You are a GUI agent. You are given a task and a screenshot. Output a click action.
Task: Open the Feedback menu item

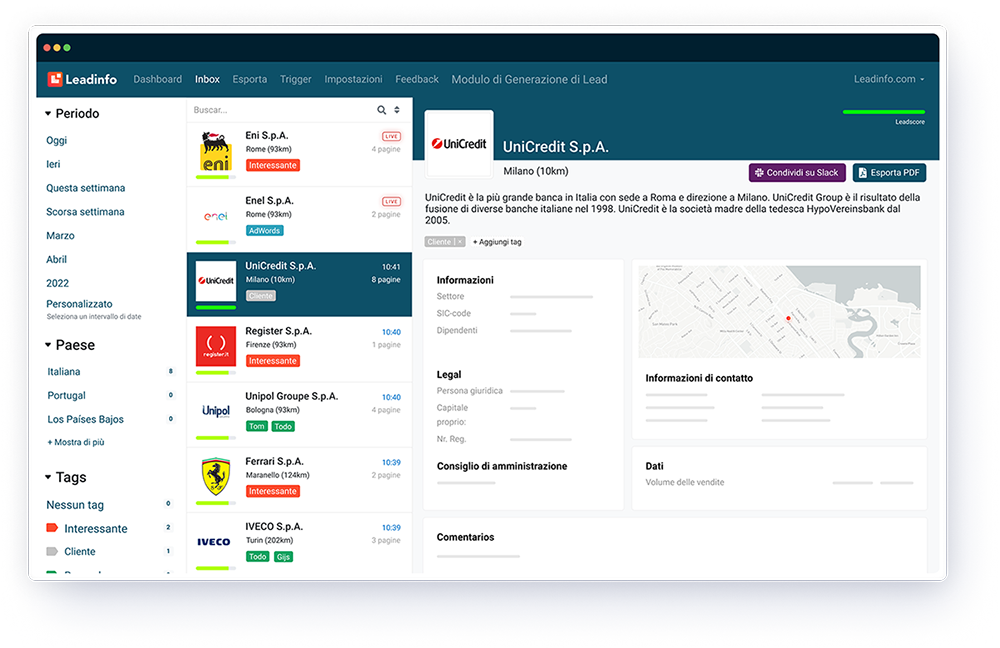417,79
